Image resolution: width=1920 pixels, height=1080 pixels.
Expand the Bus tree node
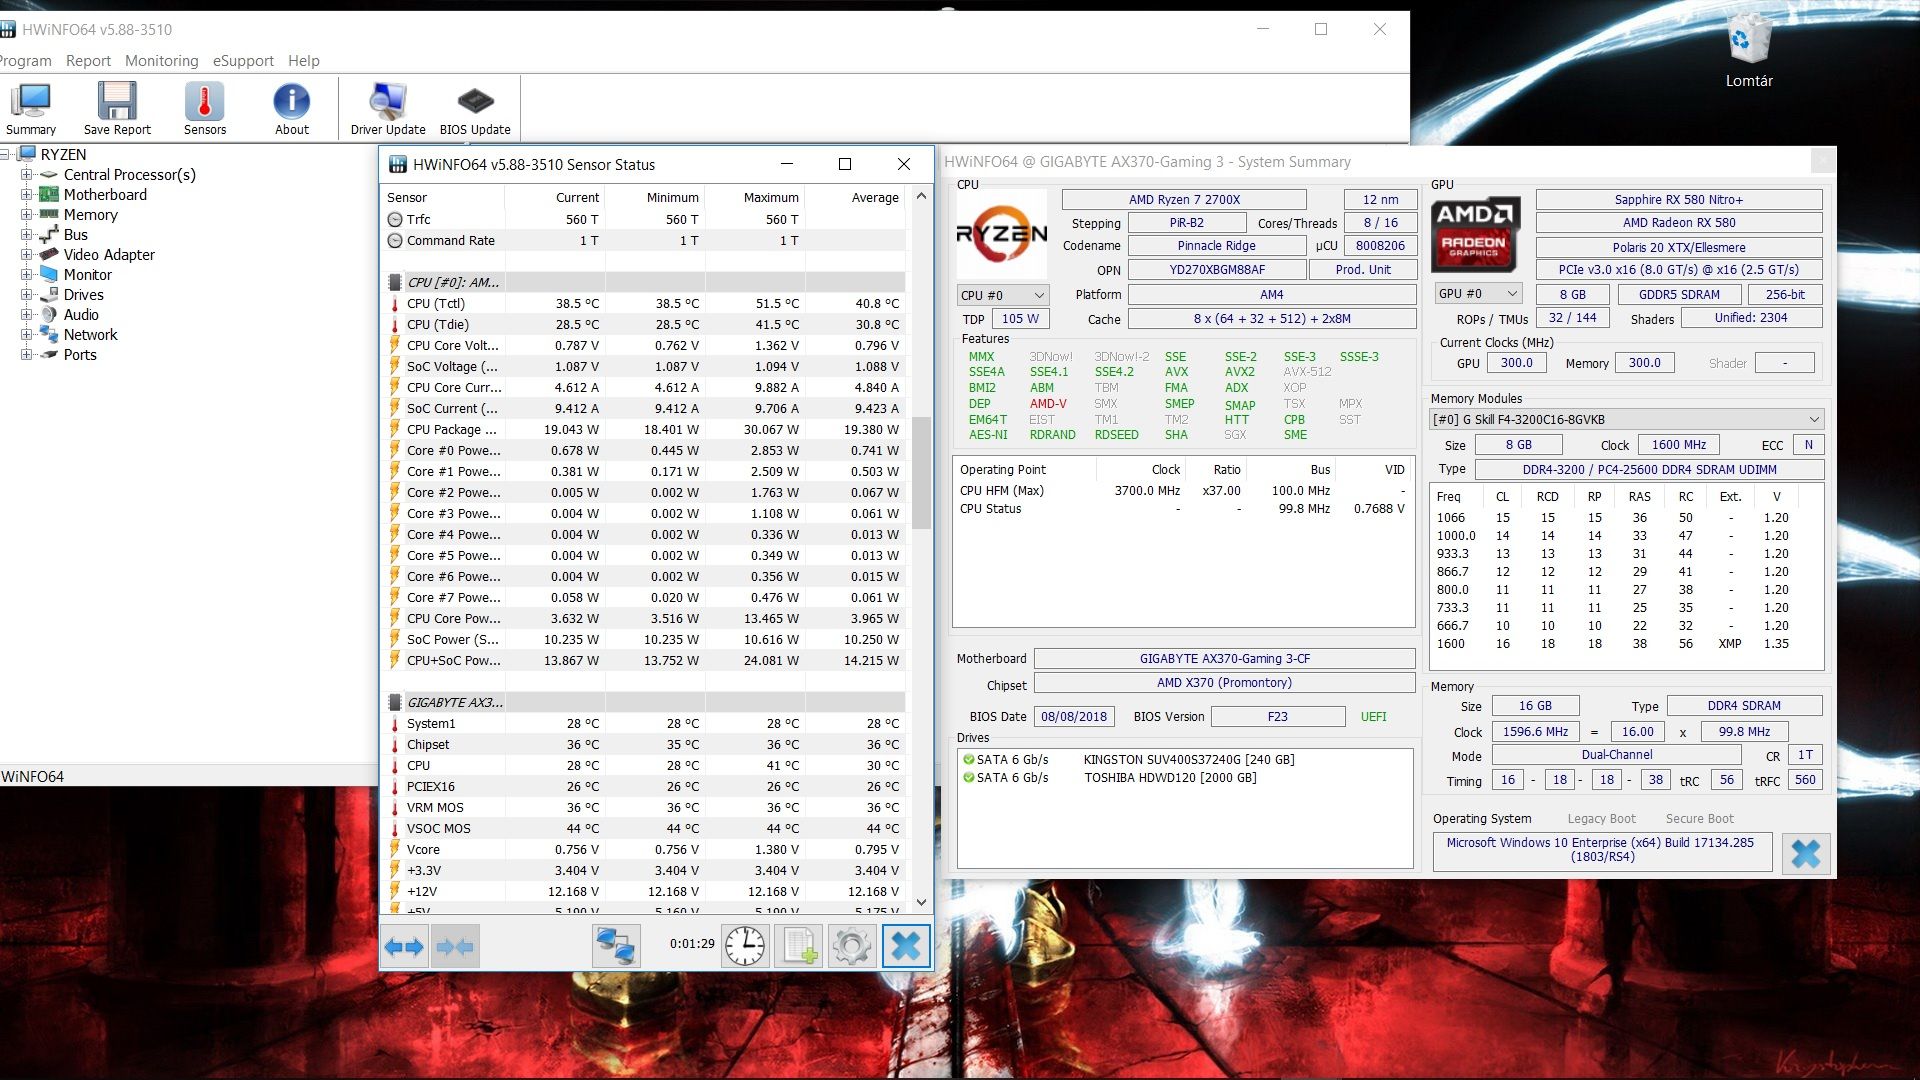(27, 234)
